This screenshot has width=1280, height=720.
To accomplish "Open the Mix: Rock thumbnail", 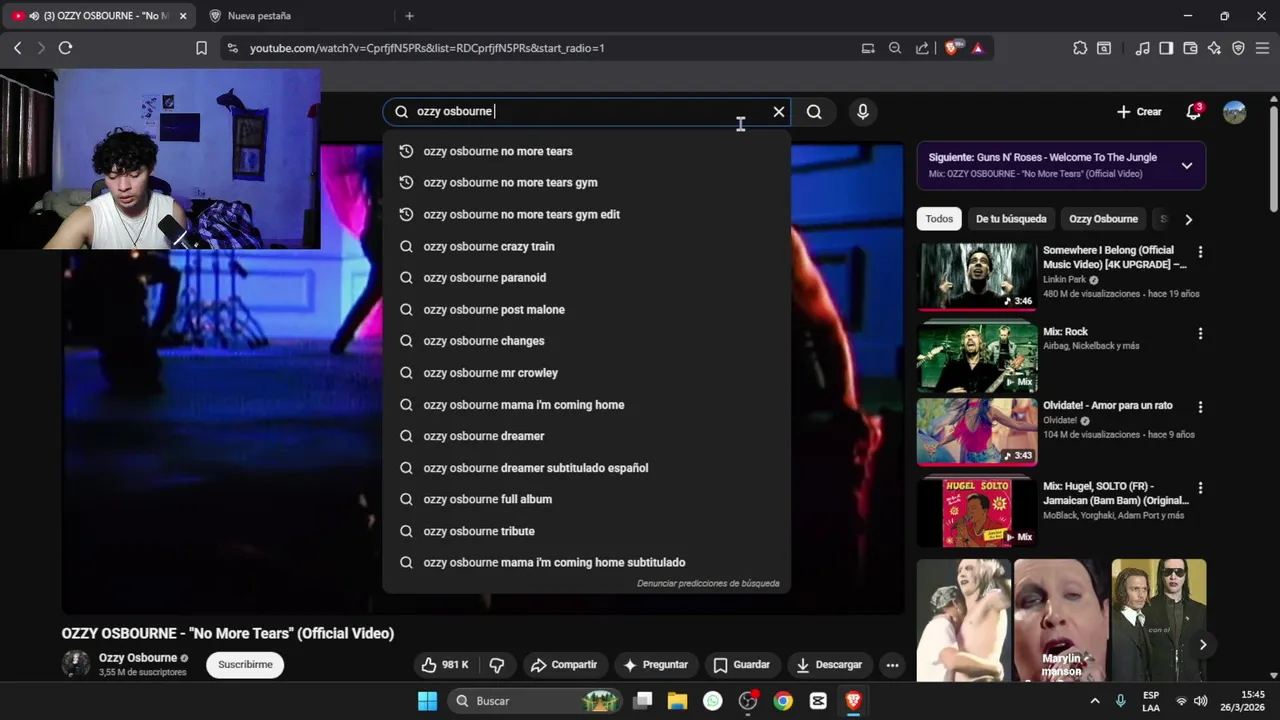I will pyautogui.click(x=977, y=355).
